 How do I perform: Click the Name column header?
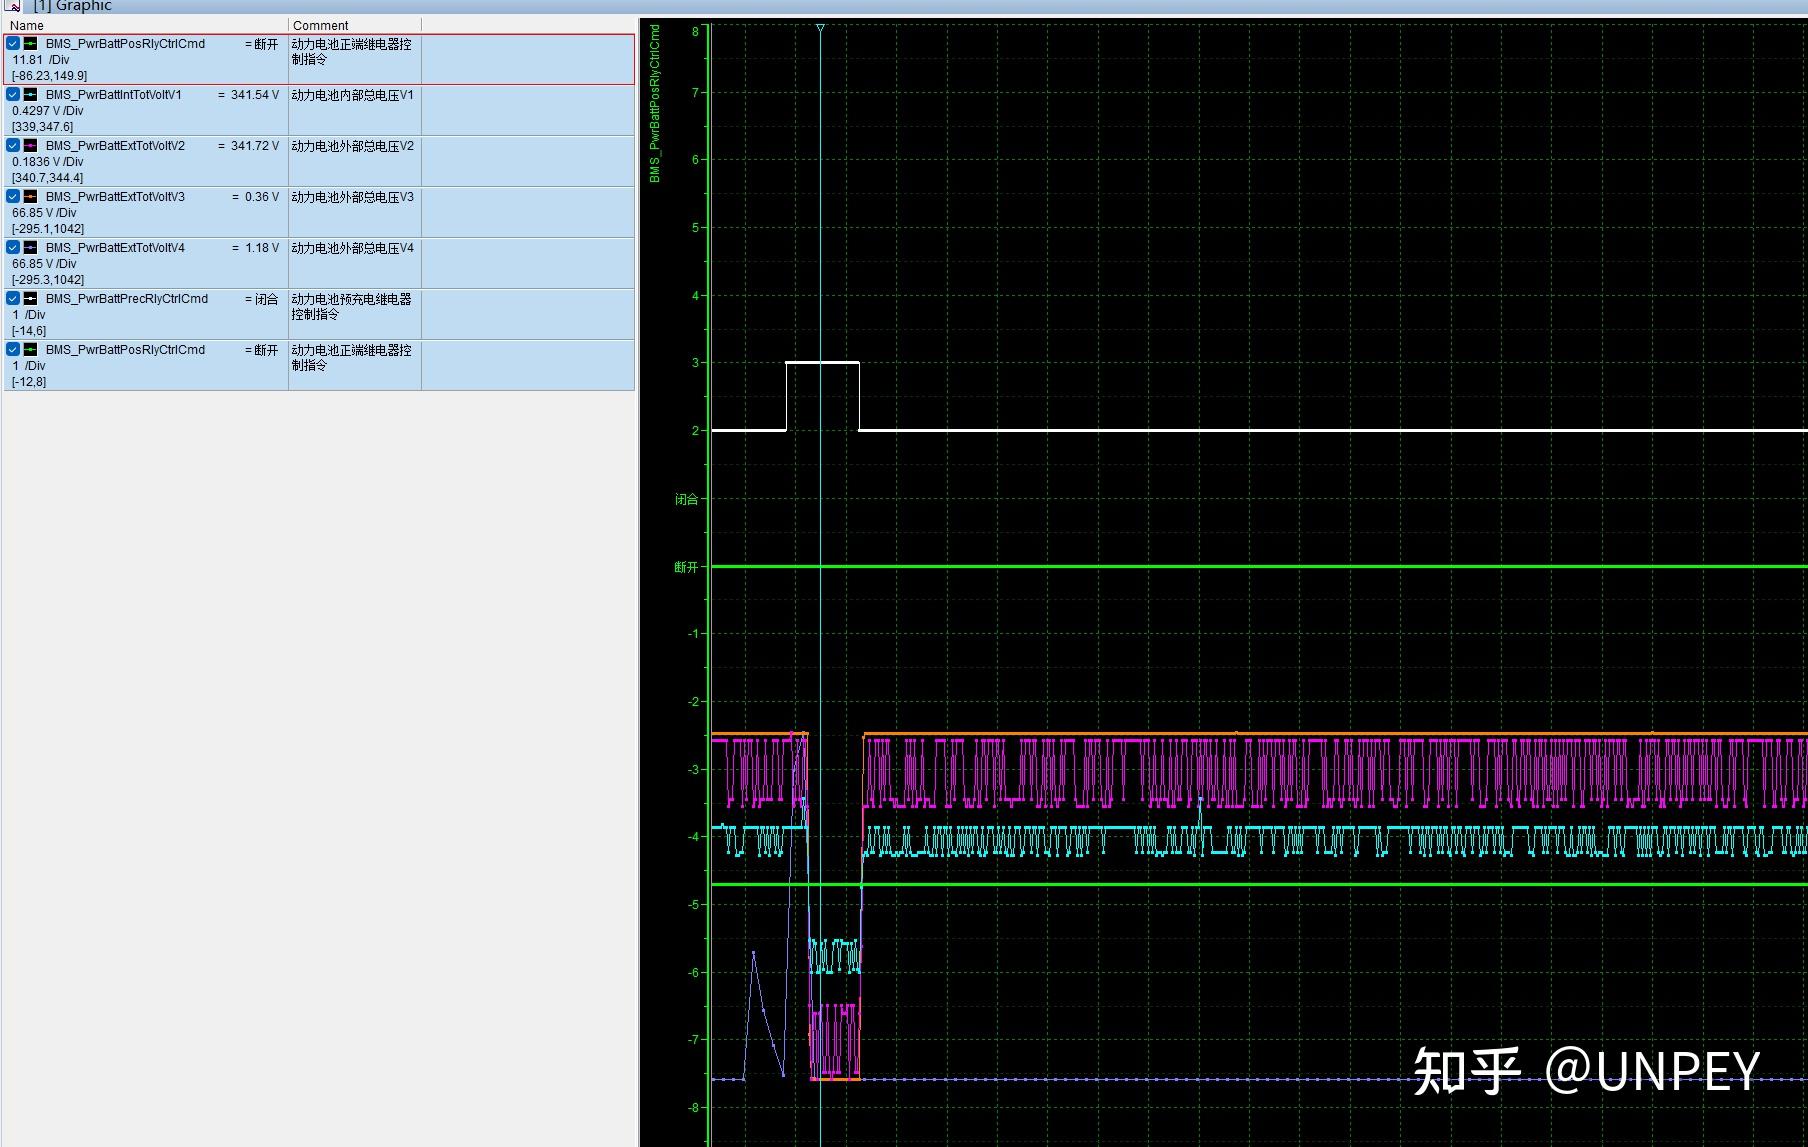[x=27, y=25]
